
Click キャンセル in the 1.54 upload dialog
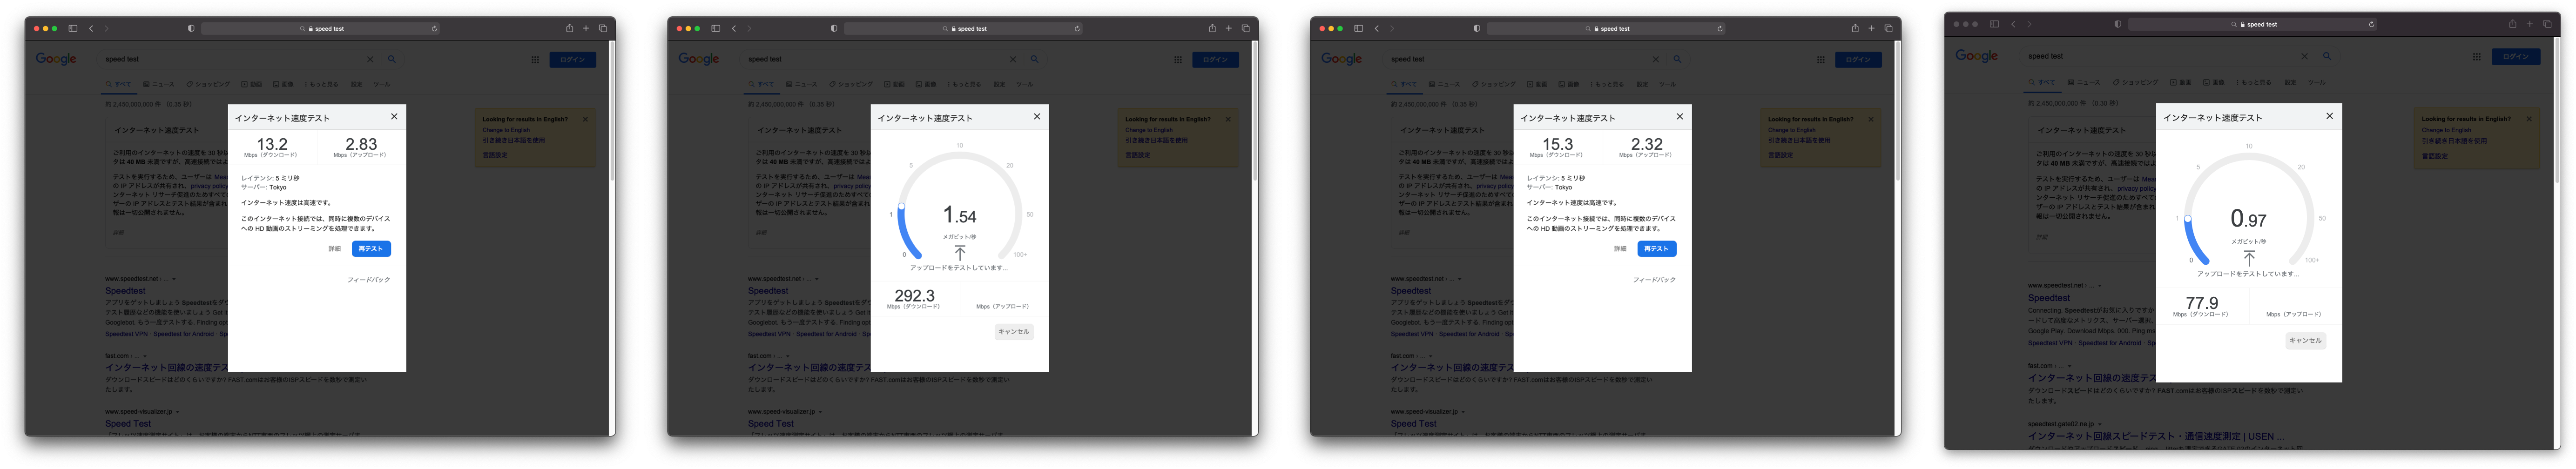click(x=1014, y=332)
